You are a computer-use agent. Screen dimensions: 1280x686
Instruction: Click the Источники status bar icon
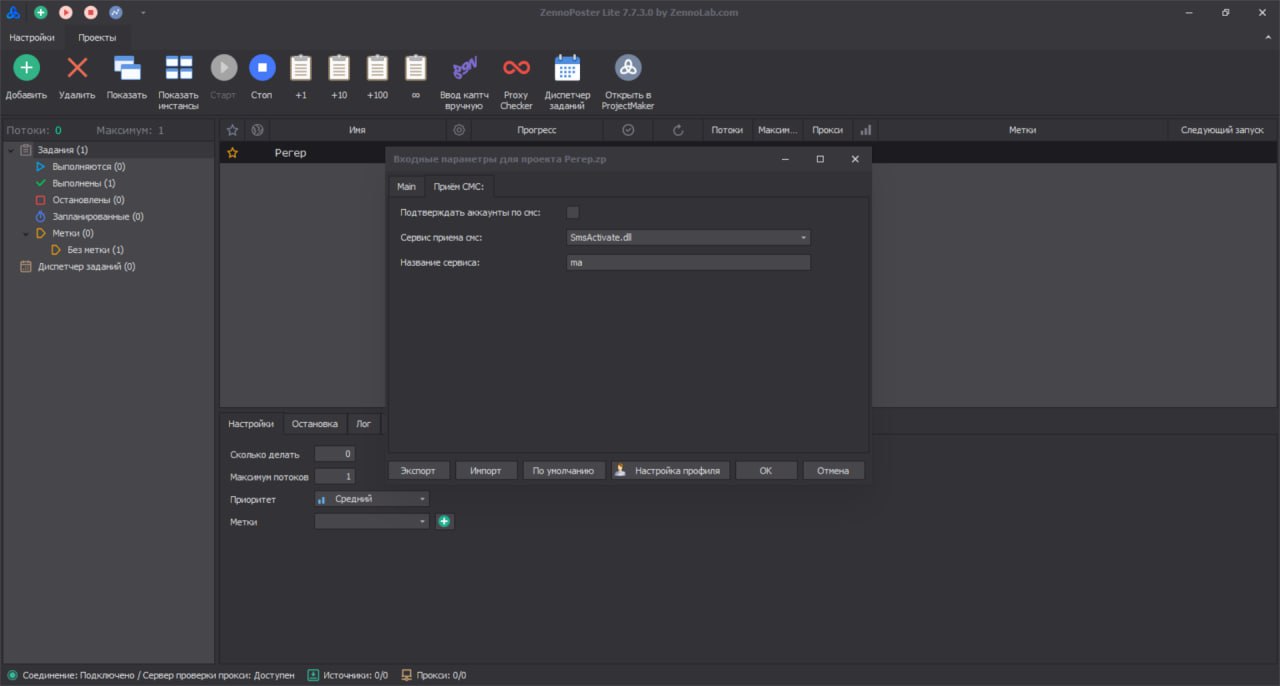pyautogui.click(x=313, y=675)
